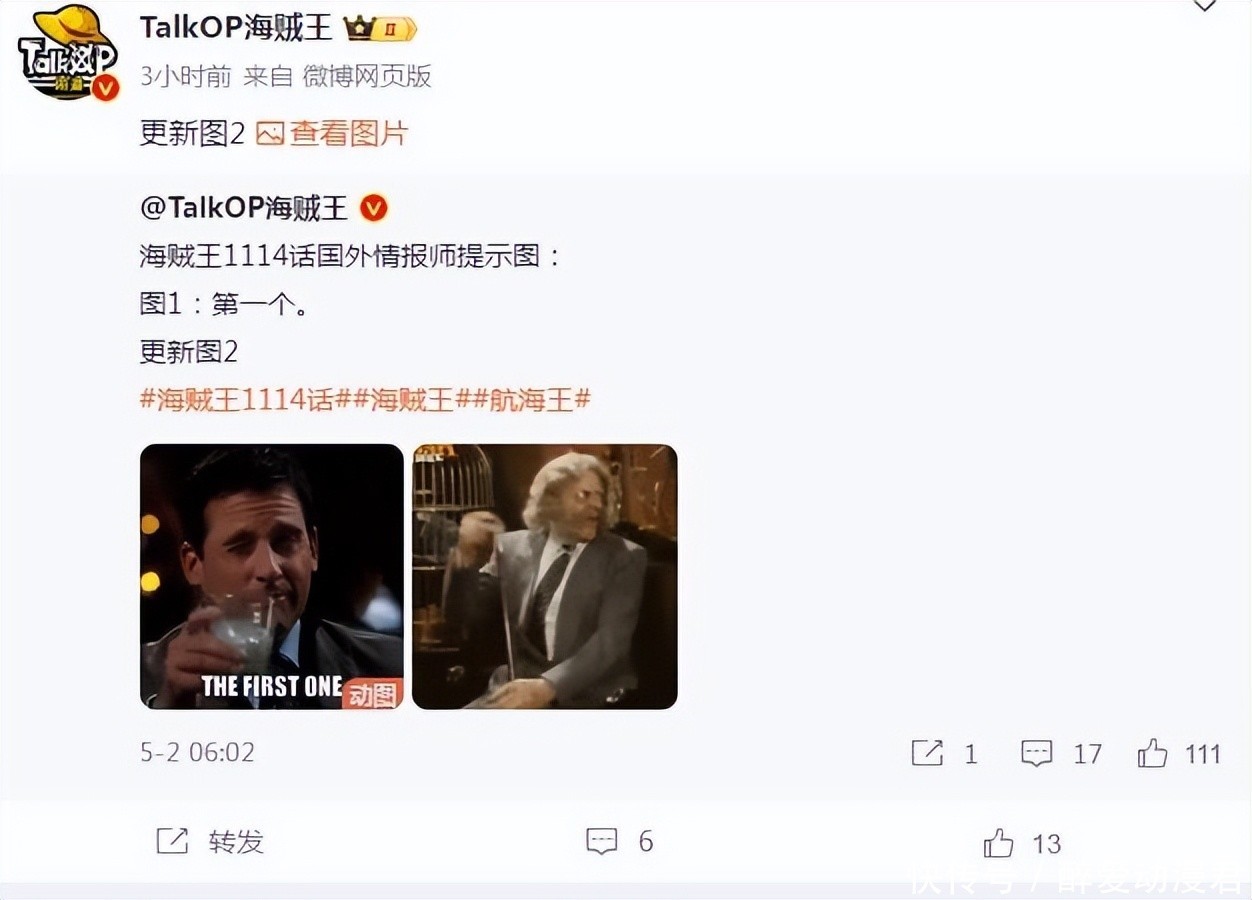The width and height of the screenshot is (1252, 900).
Task: Click the repost icon beside 转发
Action: 172,841
